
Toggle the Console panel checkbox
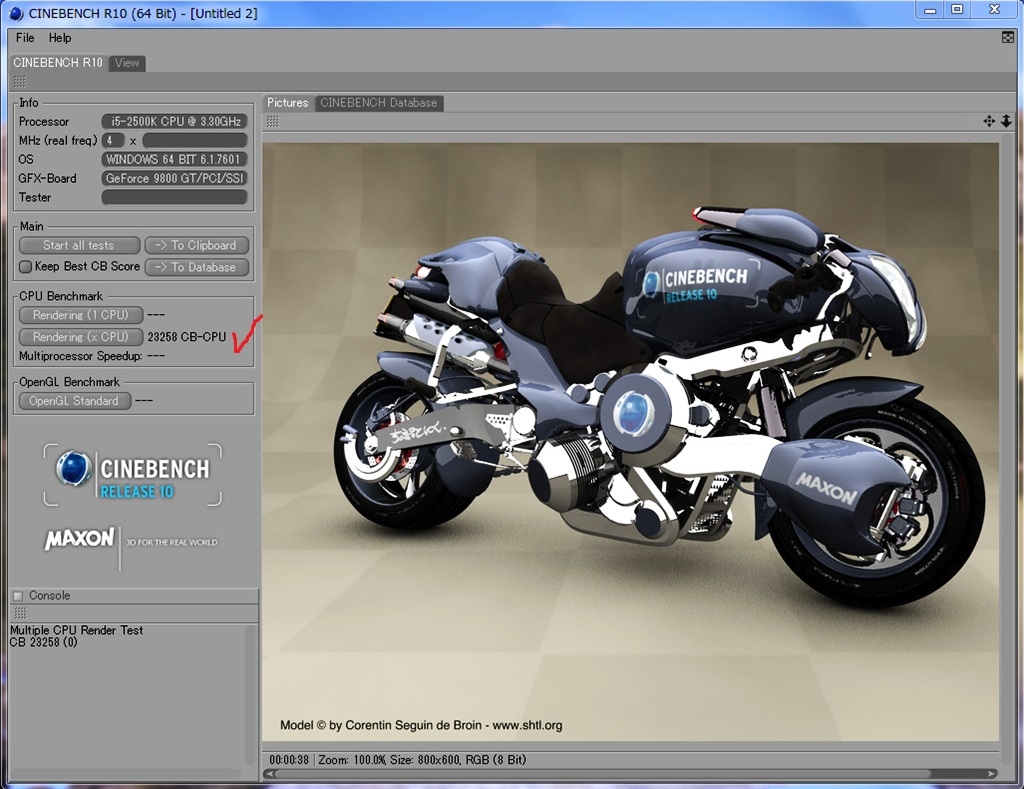point(17,595)
